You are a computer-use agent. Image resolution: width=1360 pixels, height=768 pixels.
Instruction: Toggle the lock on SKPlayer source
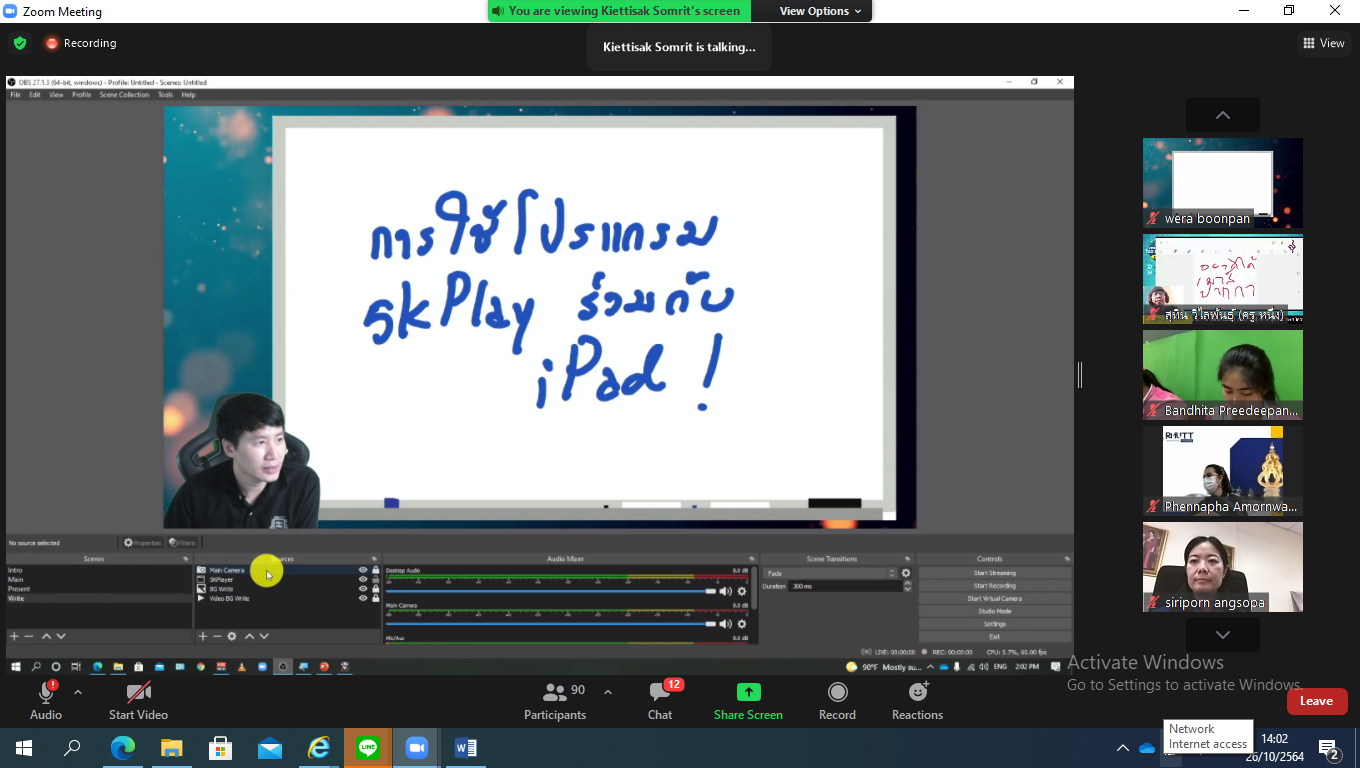click(x=376, y=579)
